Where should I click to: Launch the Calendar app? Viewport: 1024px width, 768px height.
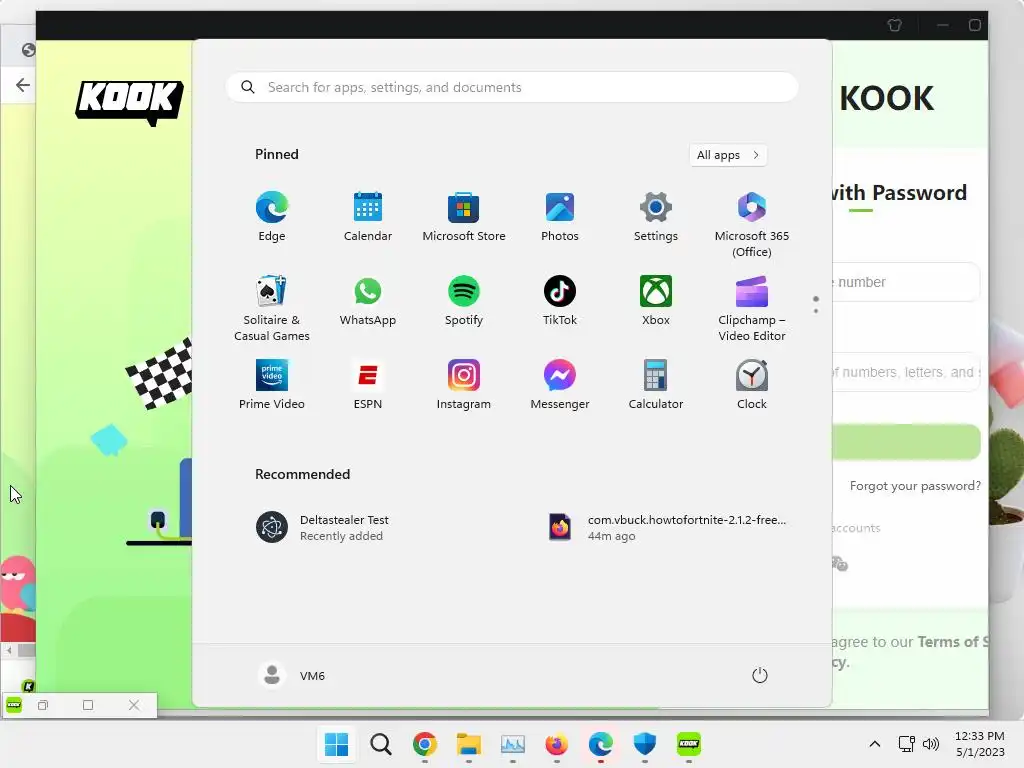(368, 217)
